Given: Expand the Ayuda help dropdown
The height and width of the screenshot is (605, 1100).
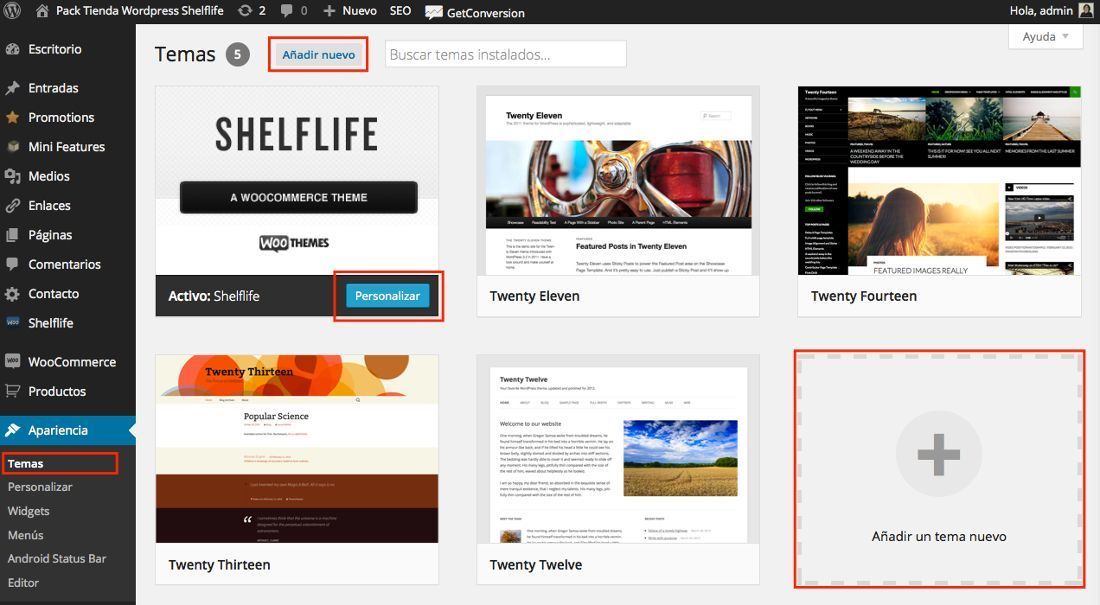Looking at the screenshot, I should click(x=1045, y=36).
